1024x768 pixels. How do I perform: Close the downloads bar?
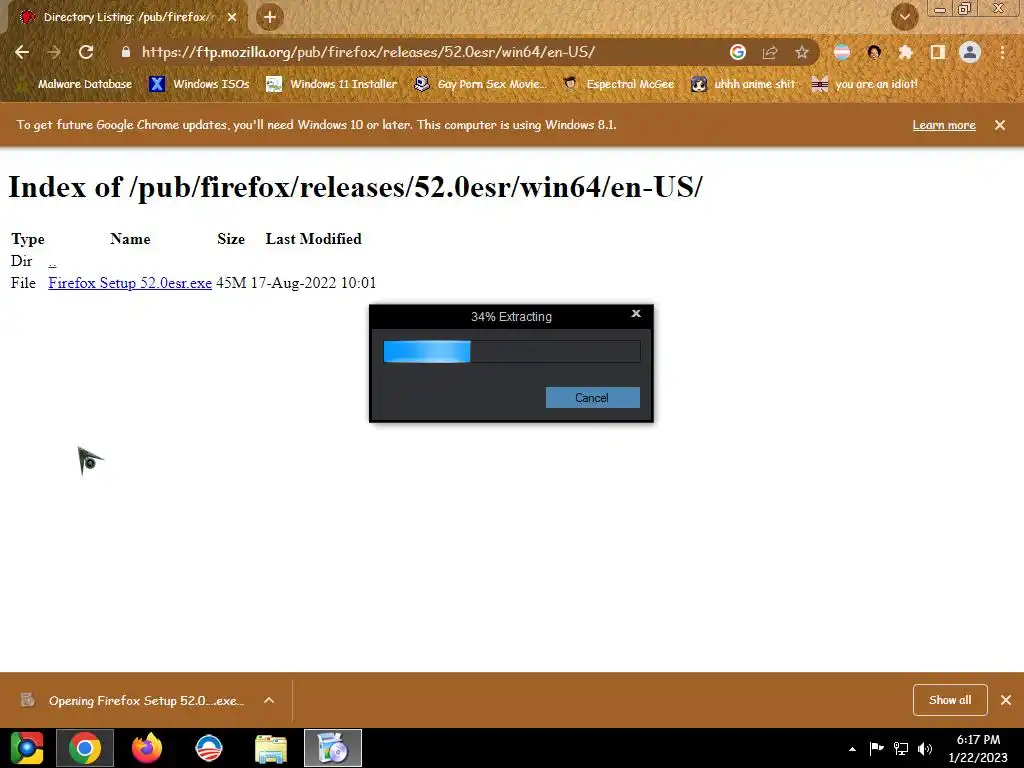(x=1006, y=700)
